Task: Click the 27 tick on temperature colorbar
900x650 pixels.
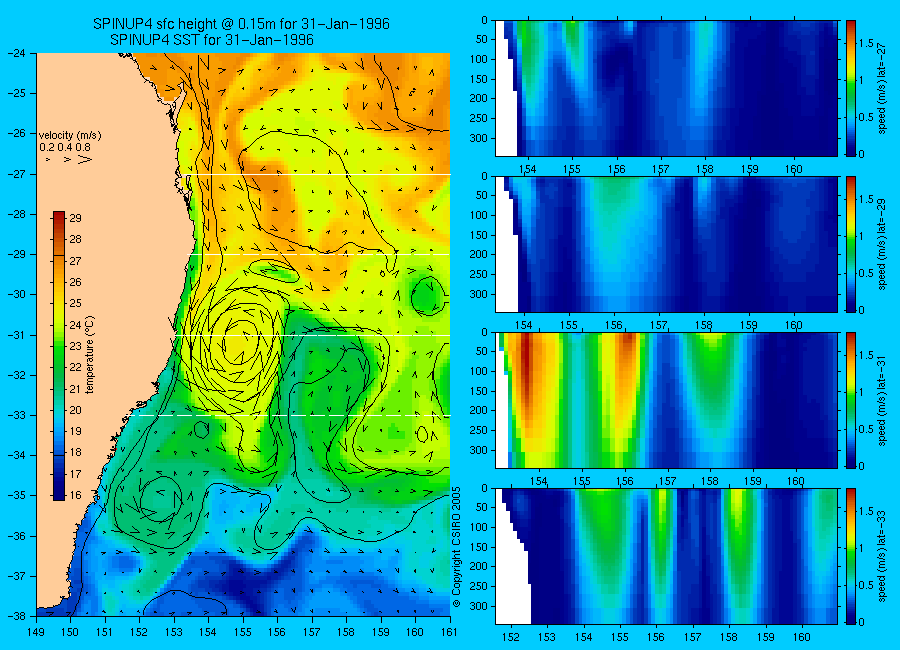Action: [x=75, y=261]
